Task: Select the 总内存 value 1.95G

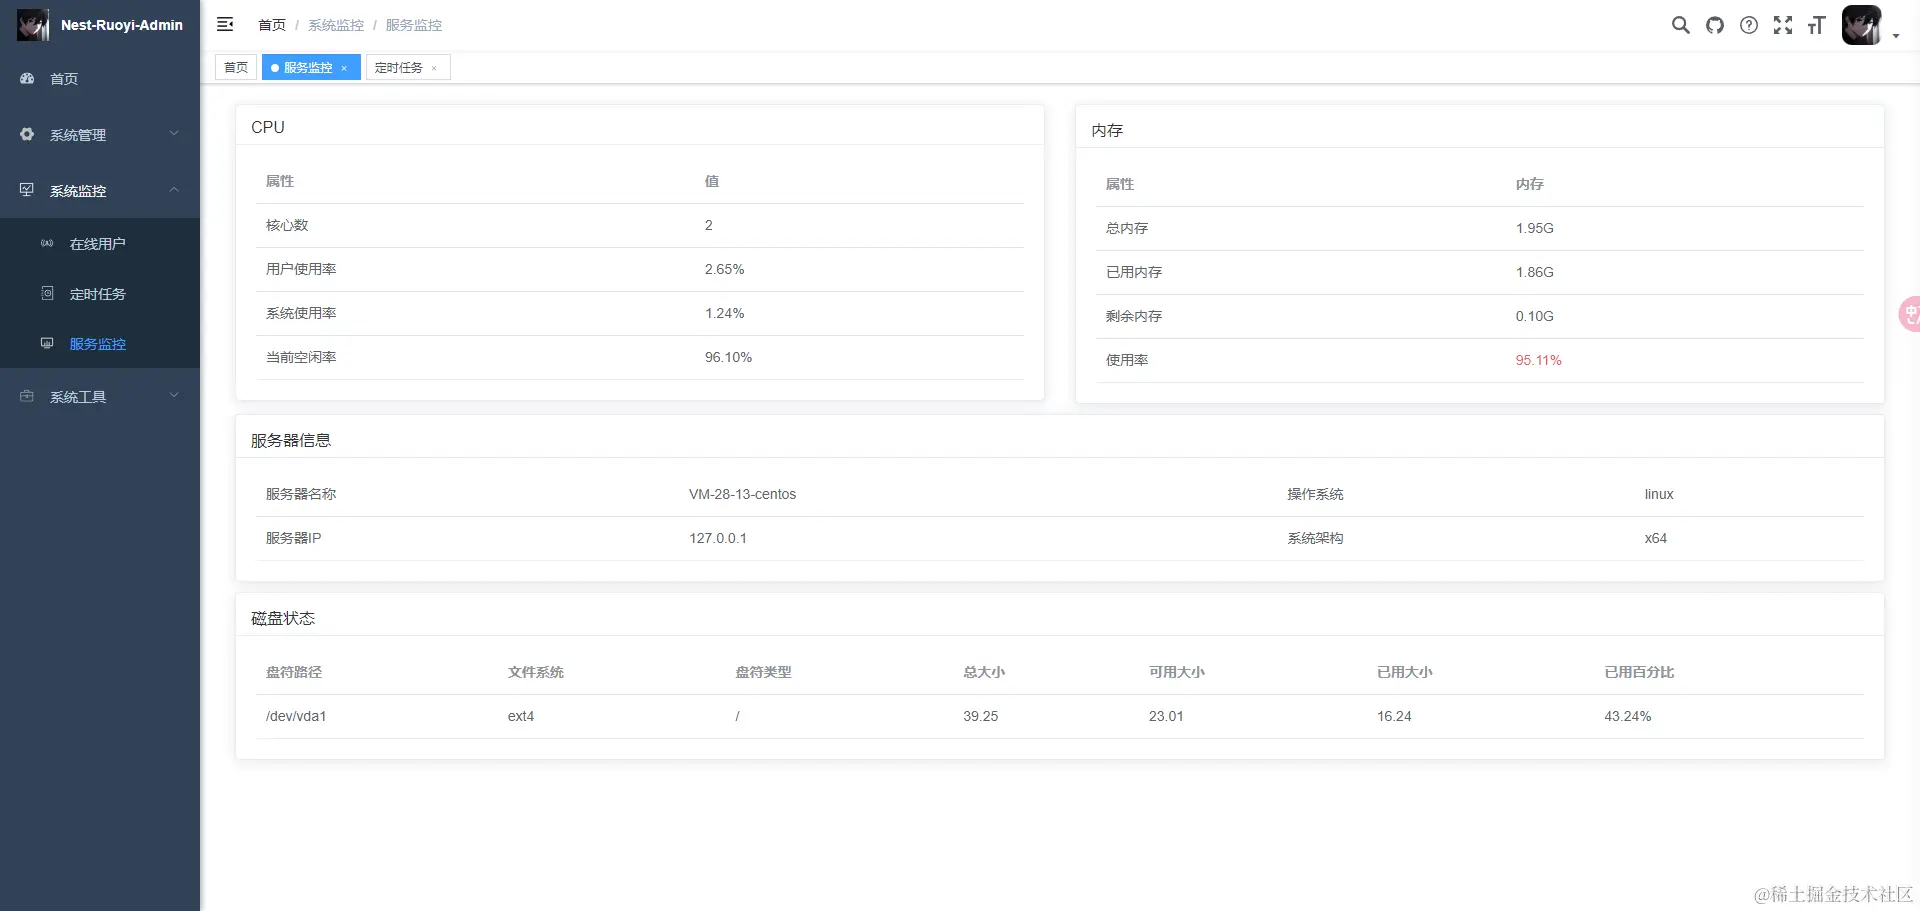Action: coord(1535,228)
